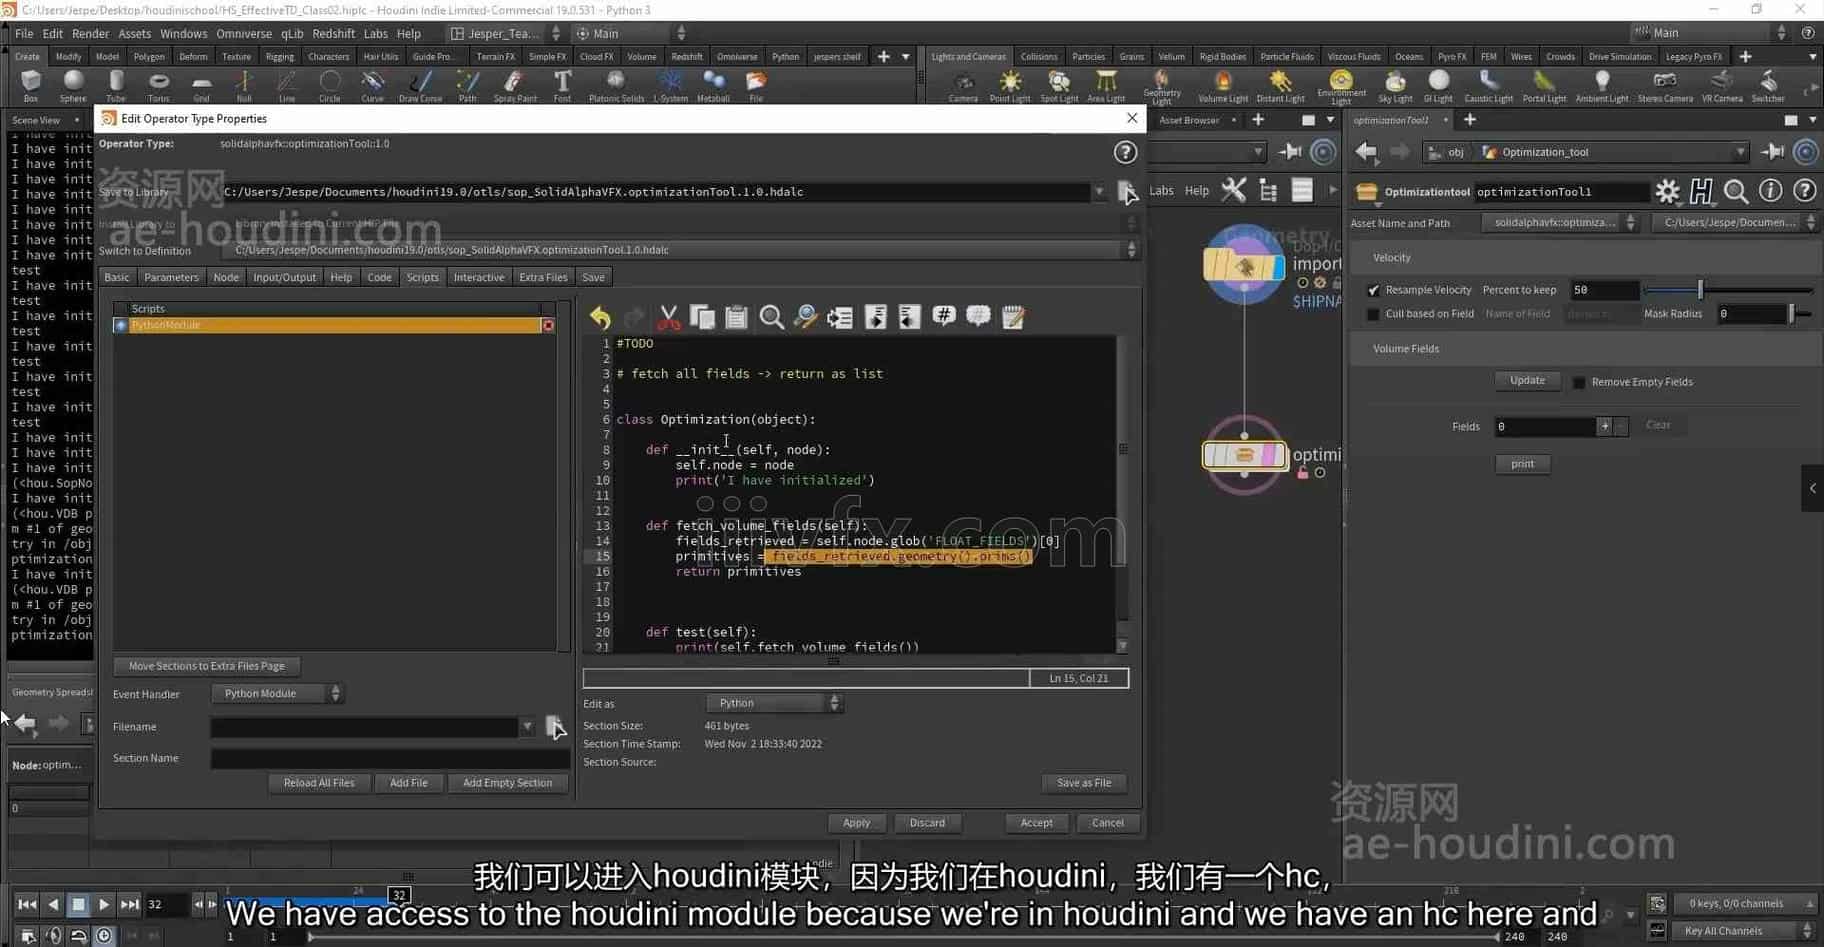Select the Torus shelf tool
The width and height of the screenshot is (1824, 947).
tap(158, 85)
